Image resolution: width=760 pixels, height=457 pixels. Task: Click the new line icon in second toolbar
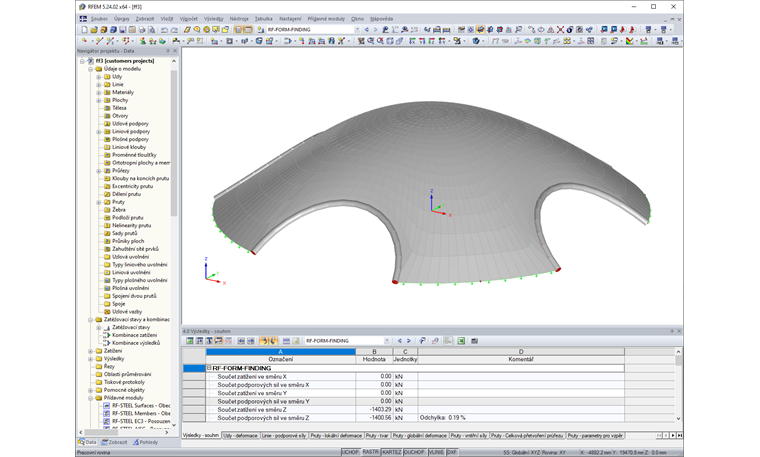pos(99,41)
